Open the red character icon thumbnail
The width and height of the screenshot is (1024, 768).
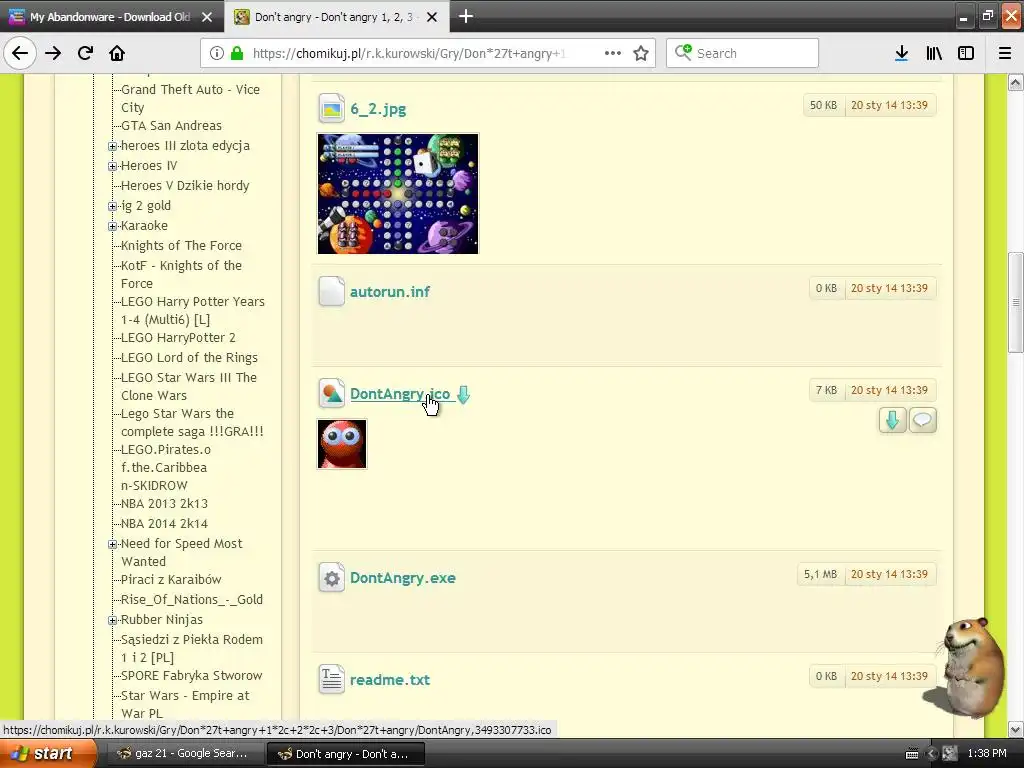point(342,444)
